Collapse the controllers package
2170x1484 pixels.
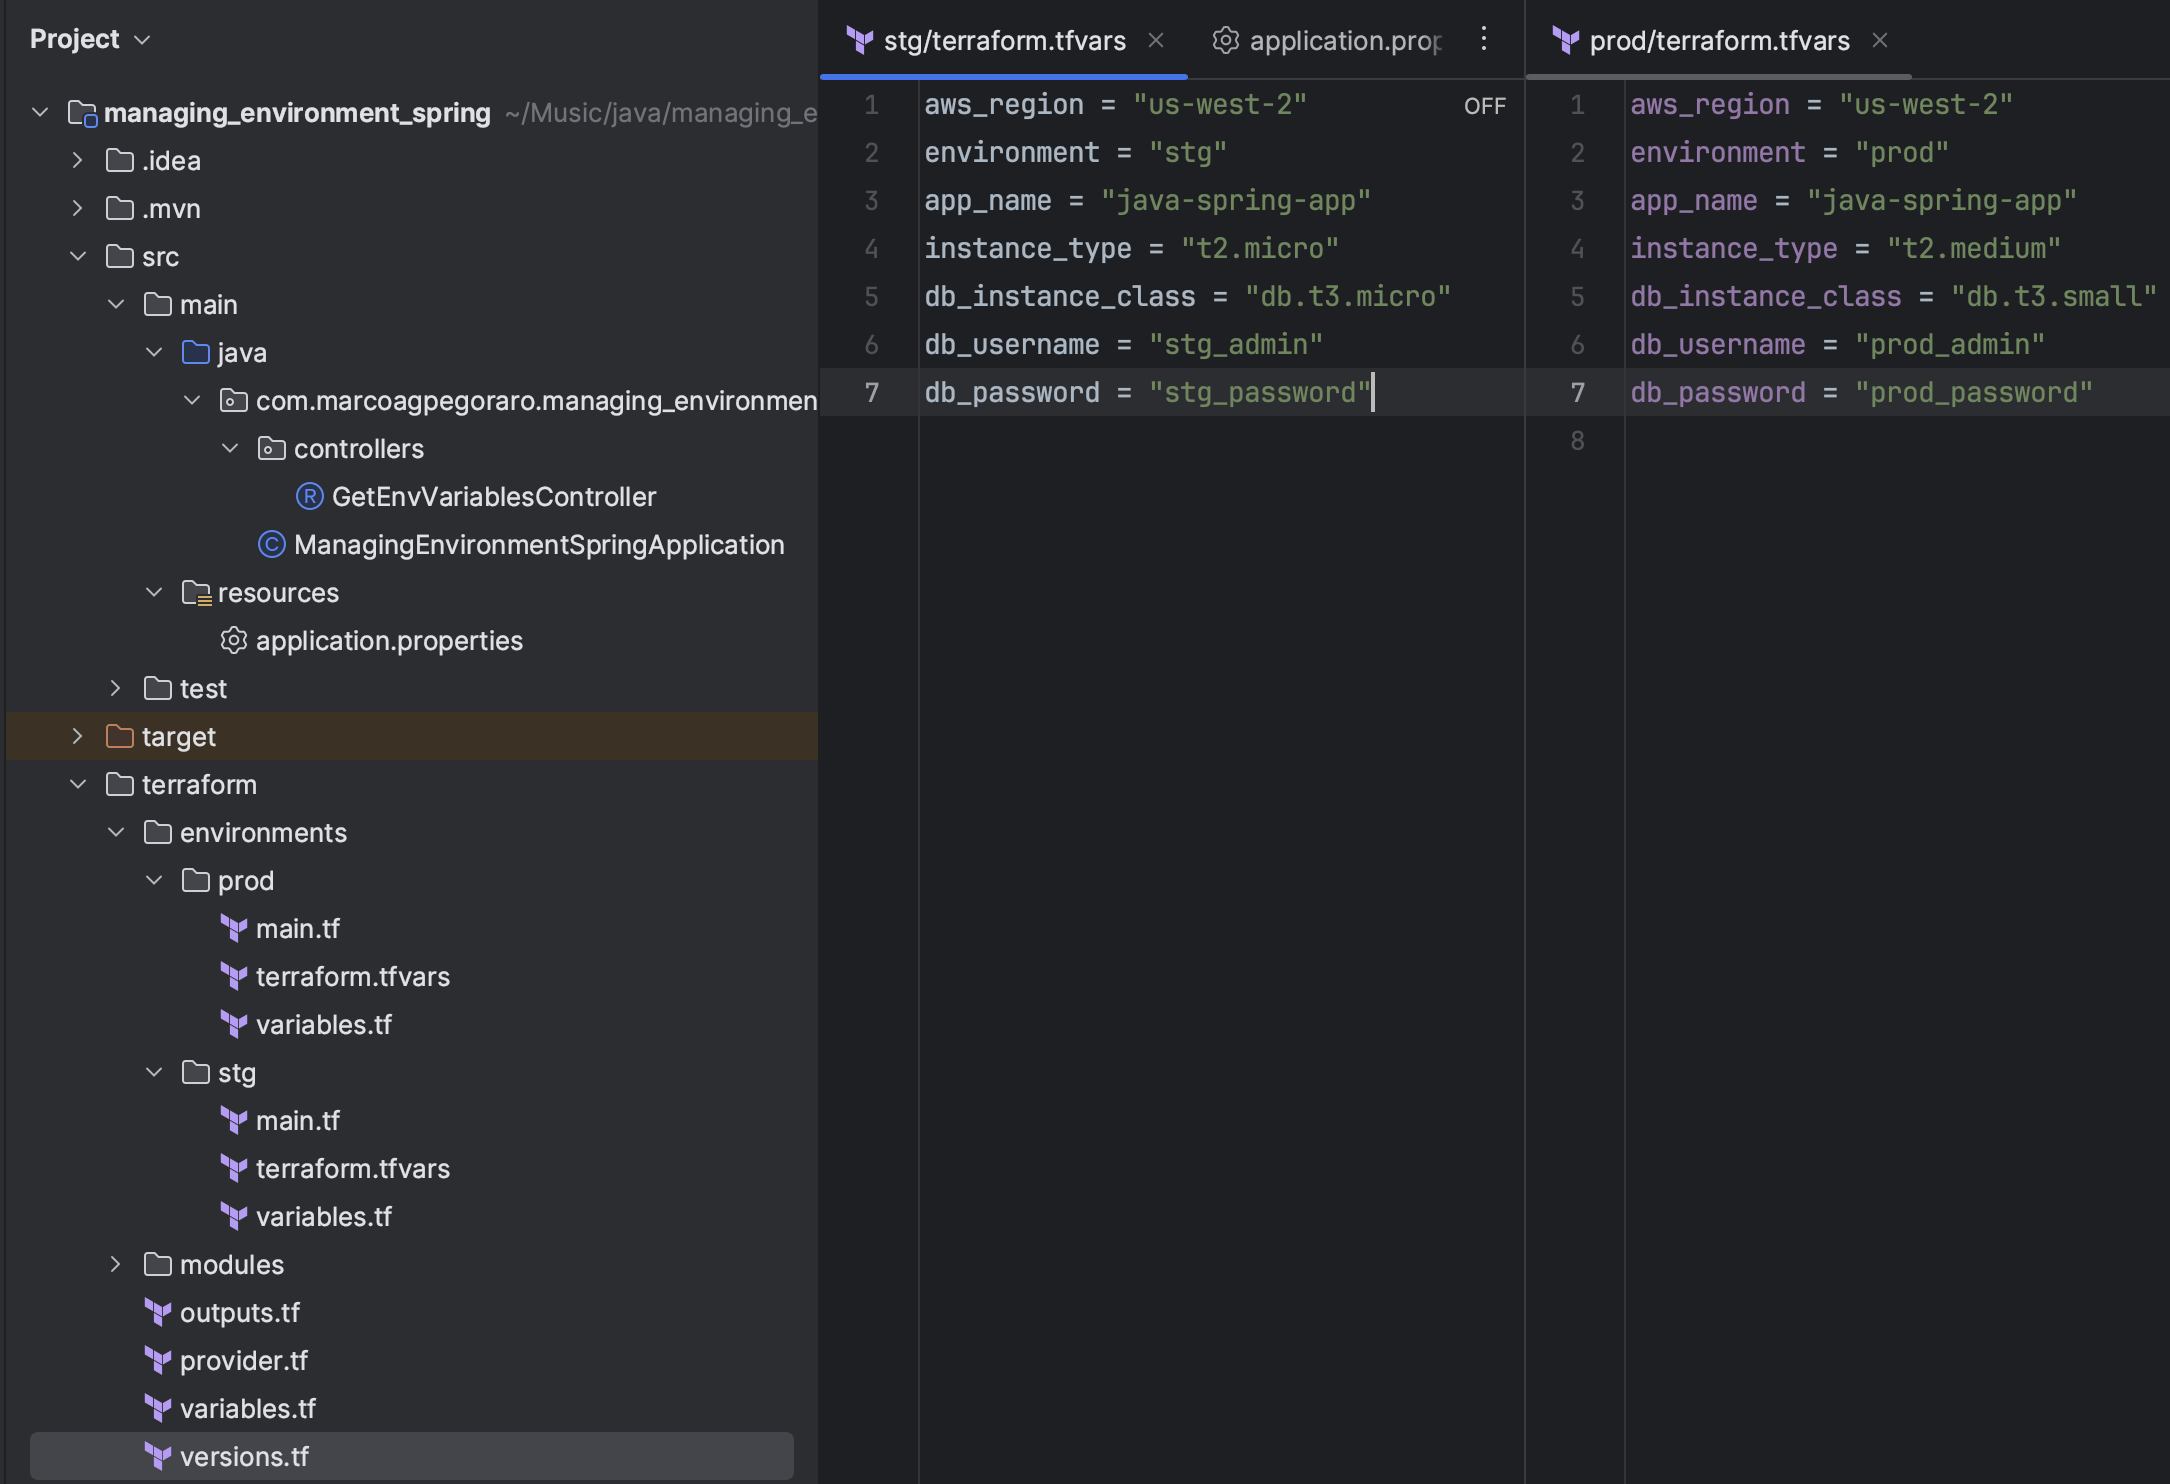tap(230, 448)
